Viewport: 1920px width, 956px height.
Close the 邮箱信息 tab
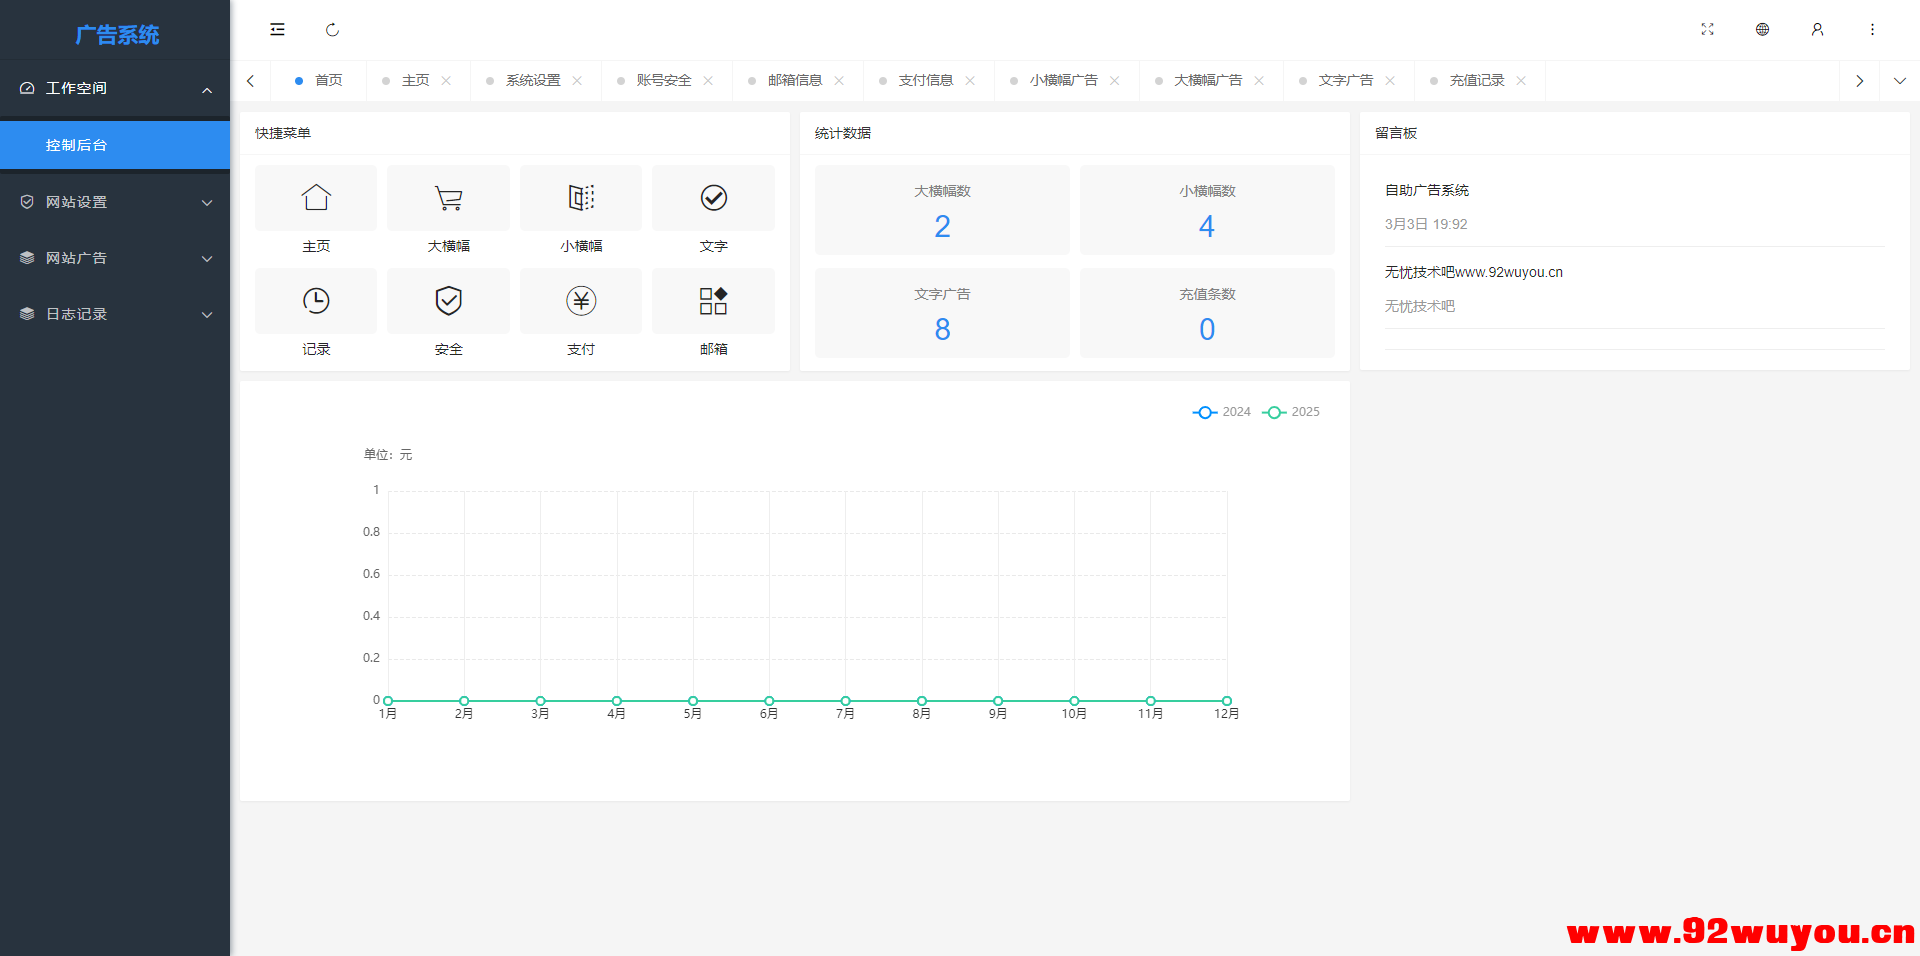840,80
